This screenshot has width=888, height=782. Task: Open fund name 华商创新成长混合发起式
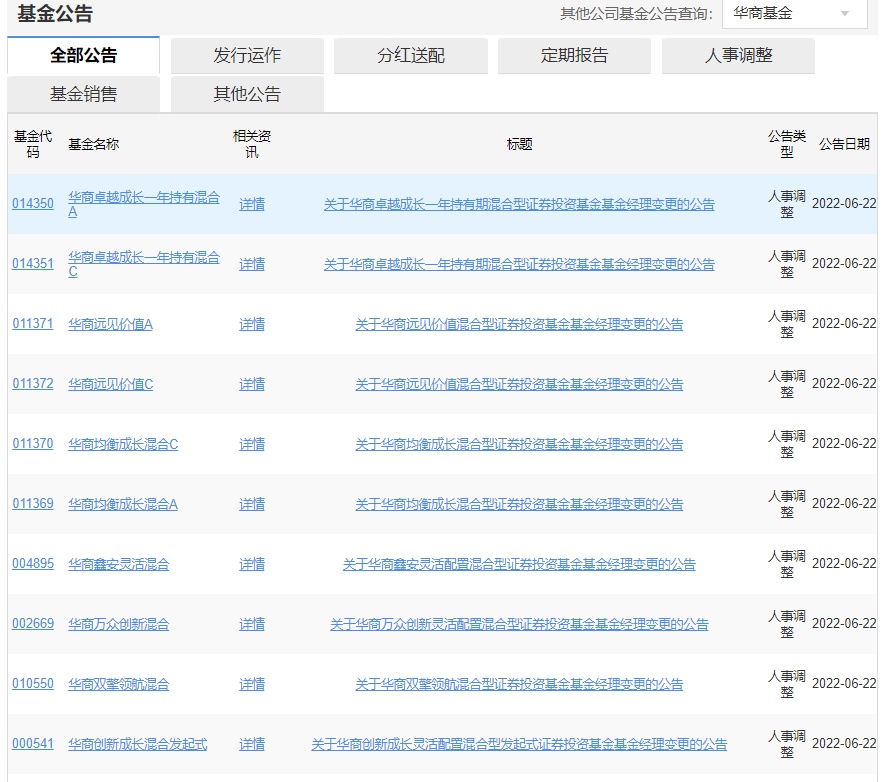pos(138,745)
